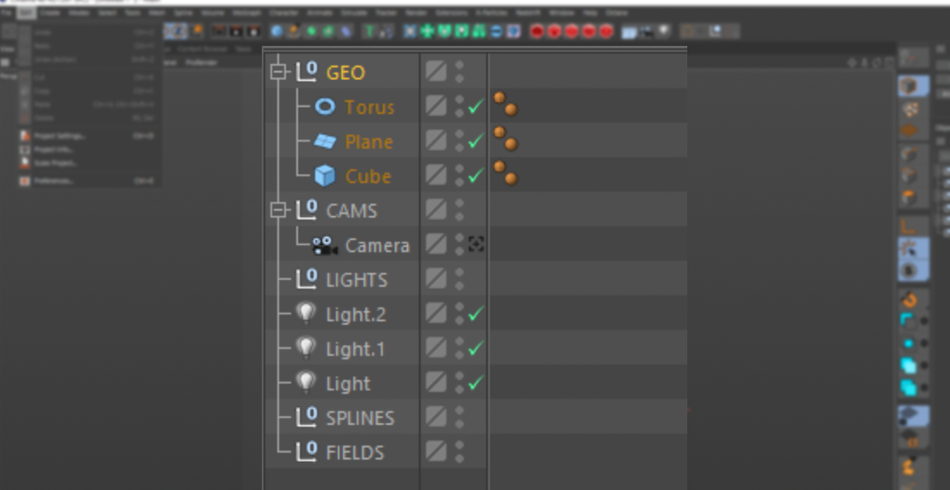Click the layer square on Torus row

pos(436,106)
